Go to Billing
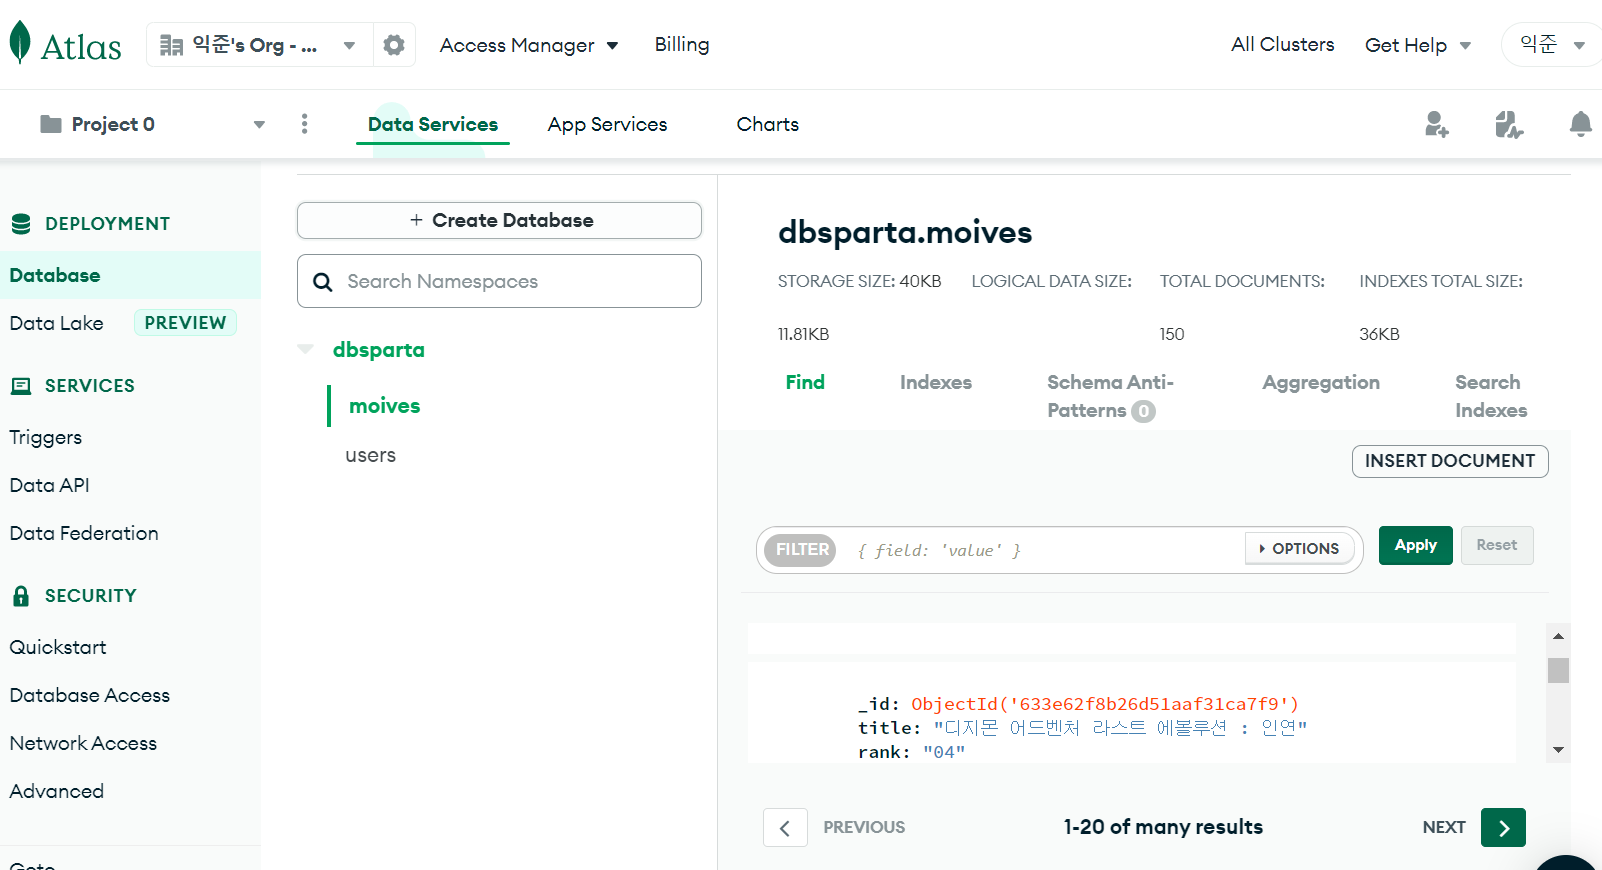Image resolution: width=1602 pixels, height=870 pixels. pyautogui.click(x=682, y=45)
